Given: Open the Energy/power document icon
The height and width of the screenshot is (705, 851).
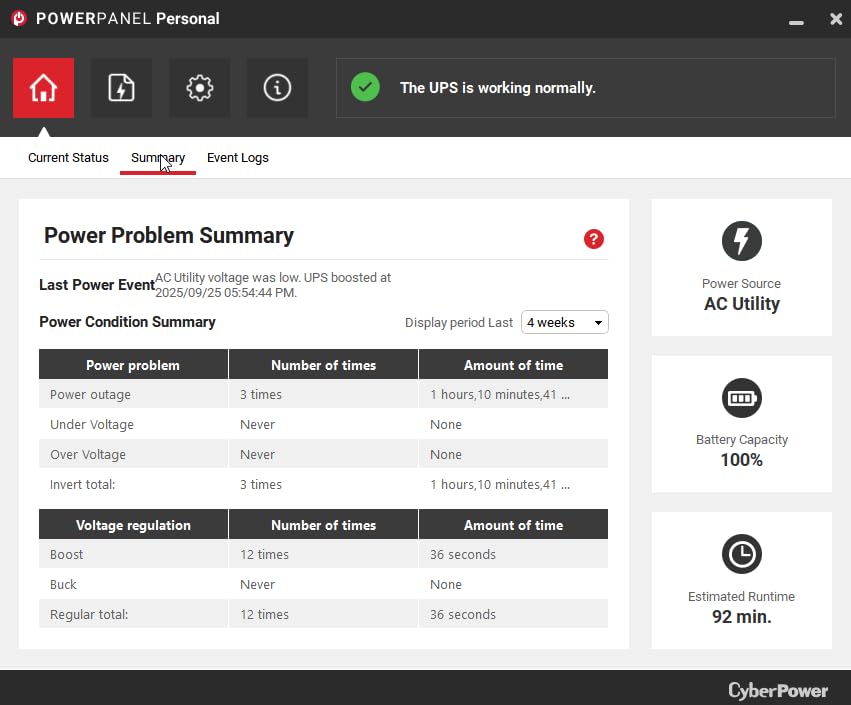Looking at the screenshot, I should [x=121, y=88].
